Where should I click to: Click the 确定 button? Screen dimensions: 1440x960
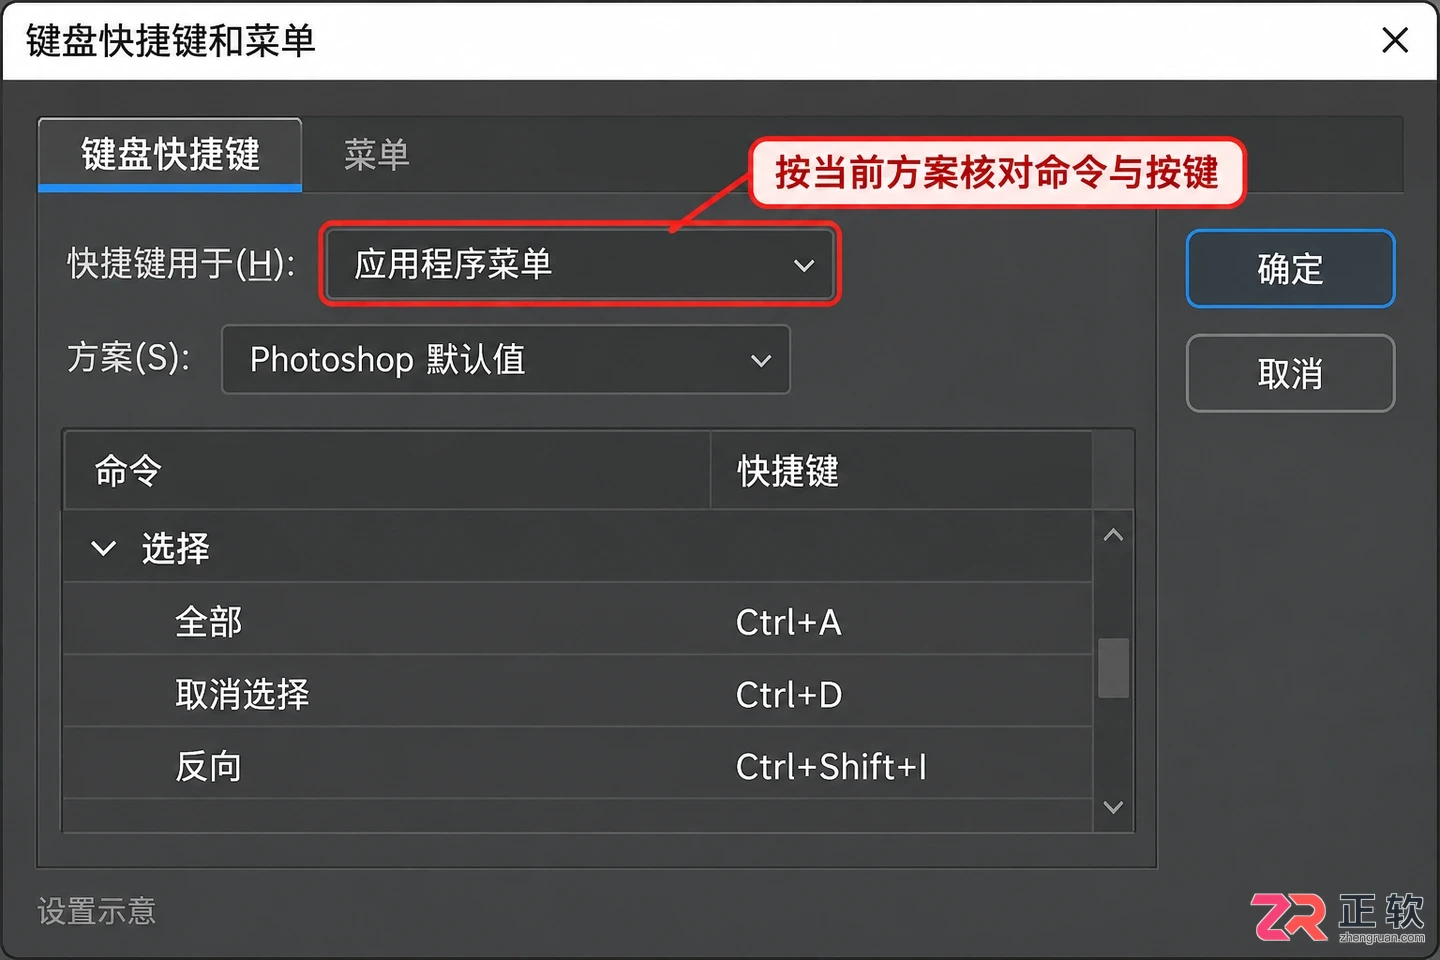1290,269
